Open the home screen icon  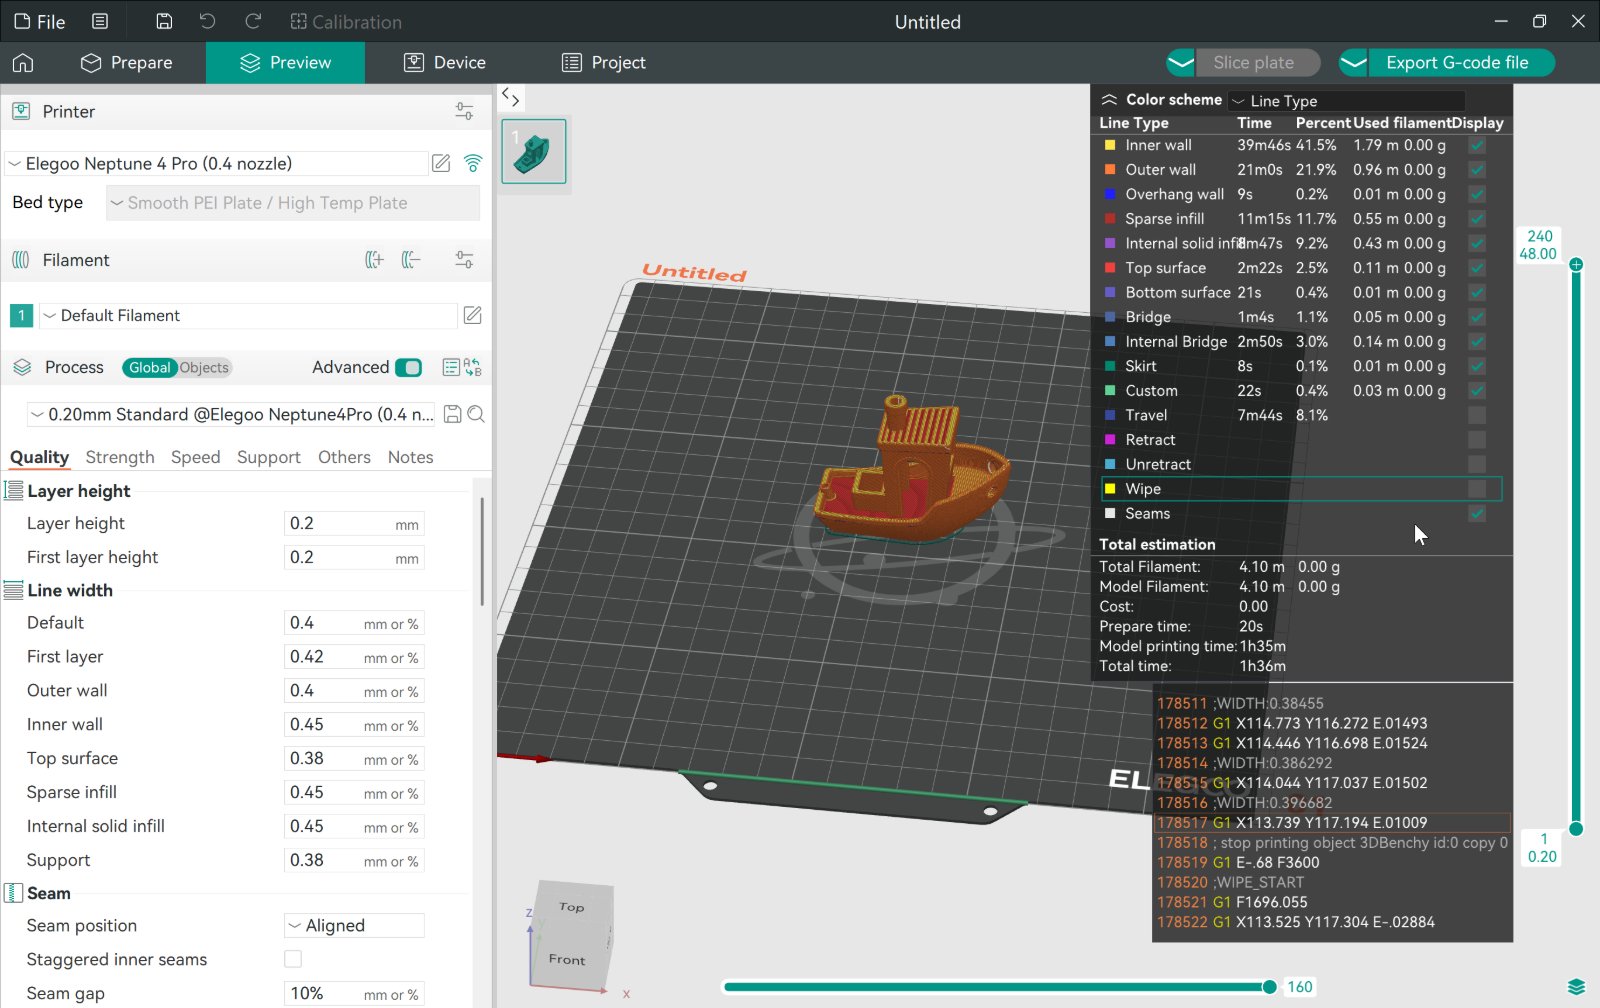pos(23,63)
